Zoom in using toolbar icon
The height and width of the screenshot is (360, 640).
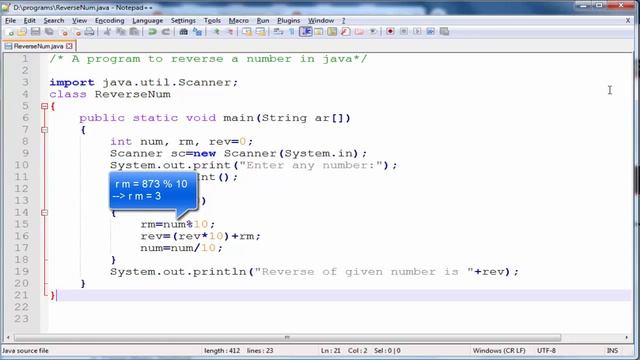point(216,32)
